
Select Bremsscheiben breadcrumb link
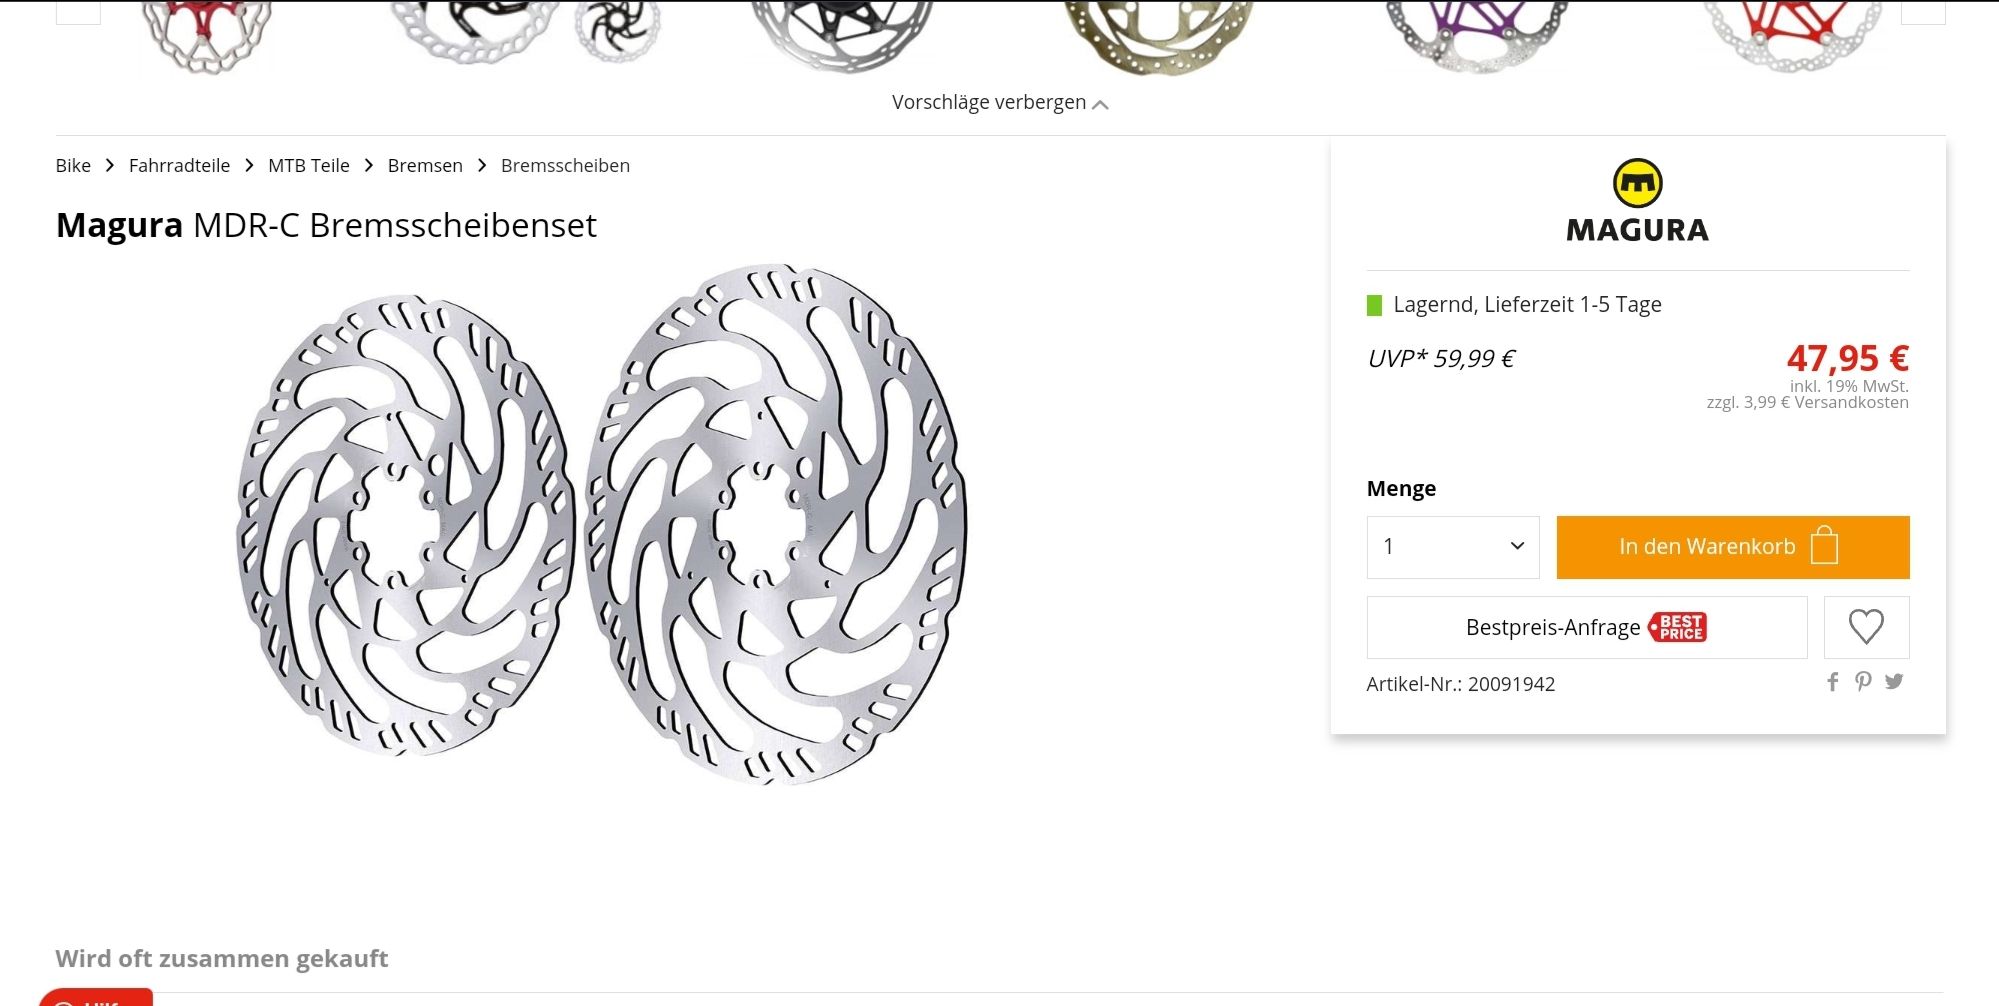coord(565,166)
